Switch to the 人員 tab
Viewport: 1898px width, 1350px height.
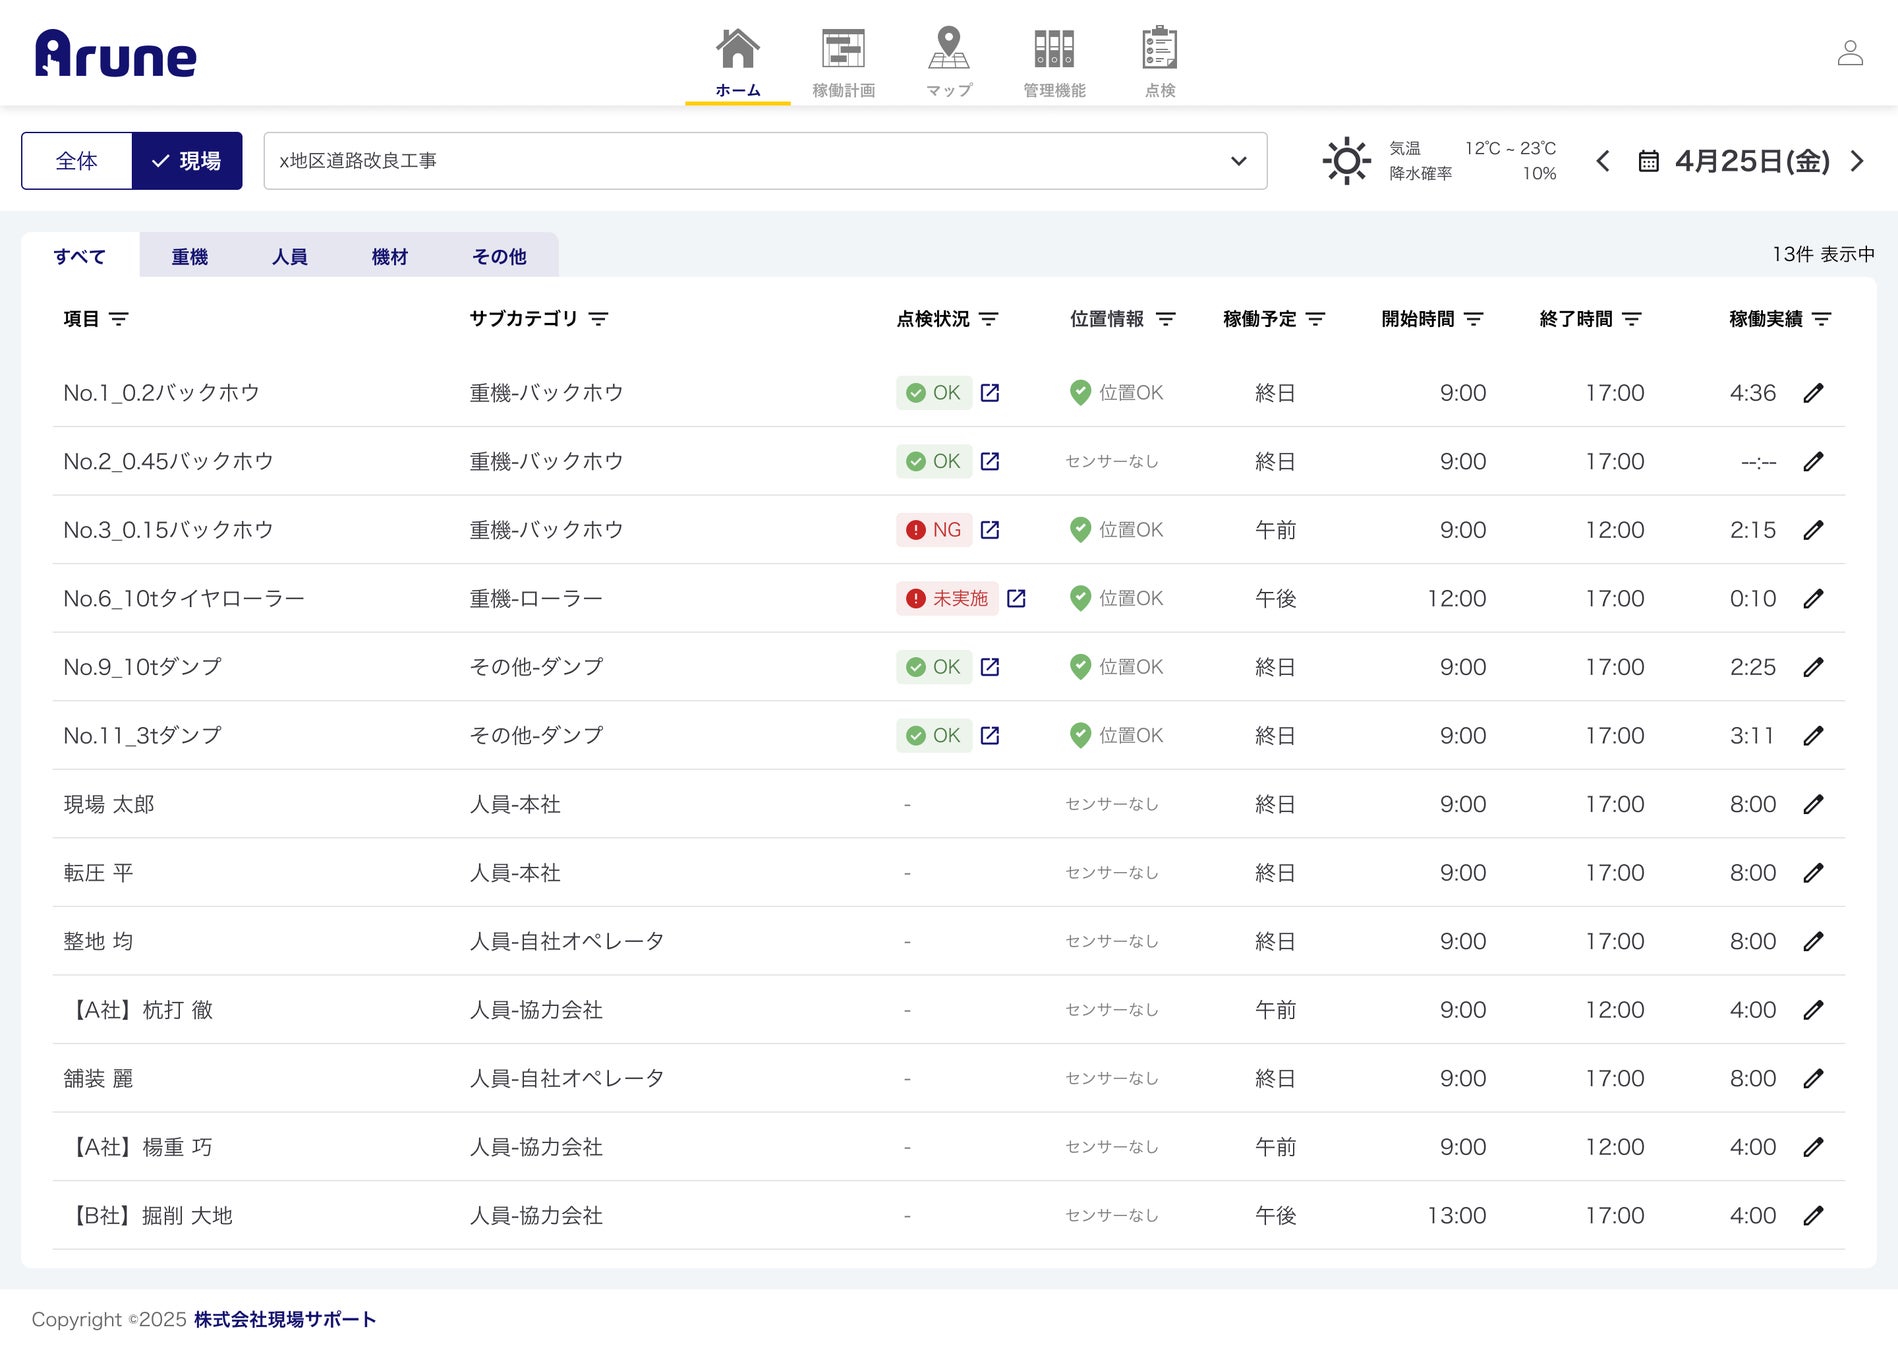coord(289,257)
